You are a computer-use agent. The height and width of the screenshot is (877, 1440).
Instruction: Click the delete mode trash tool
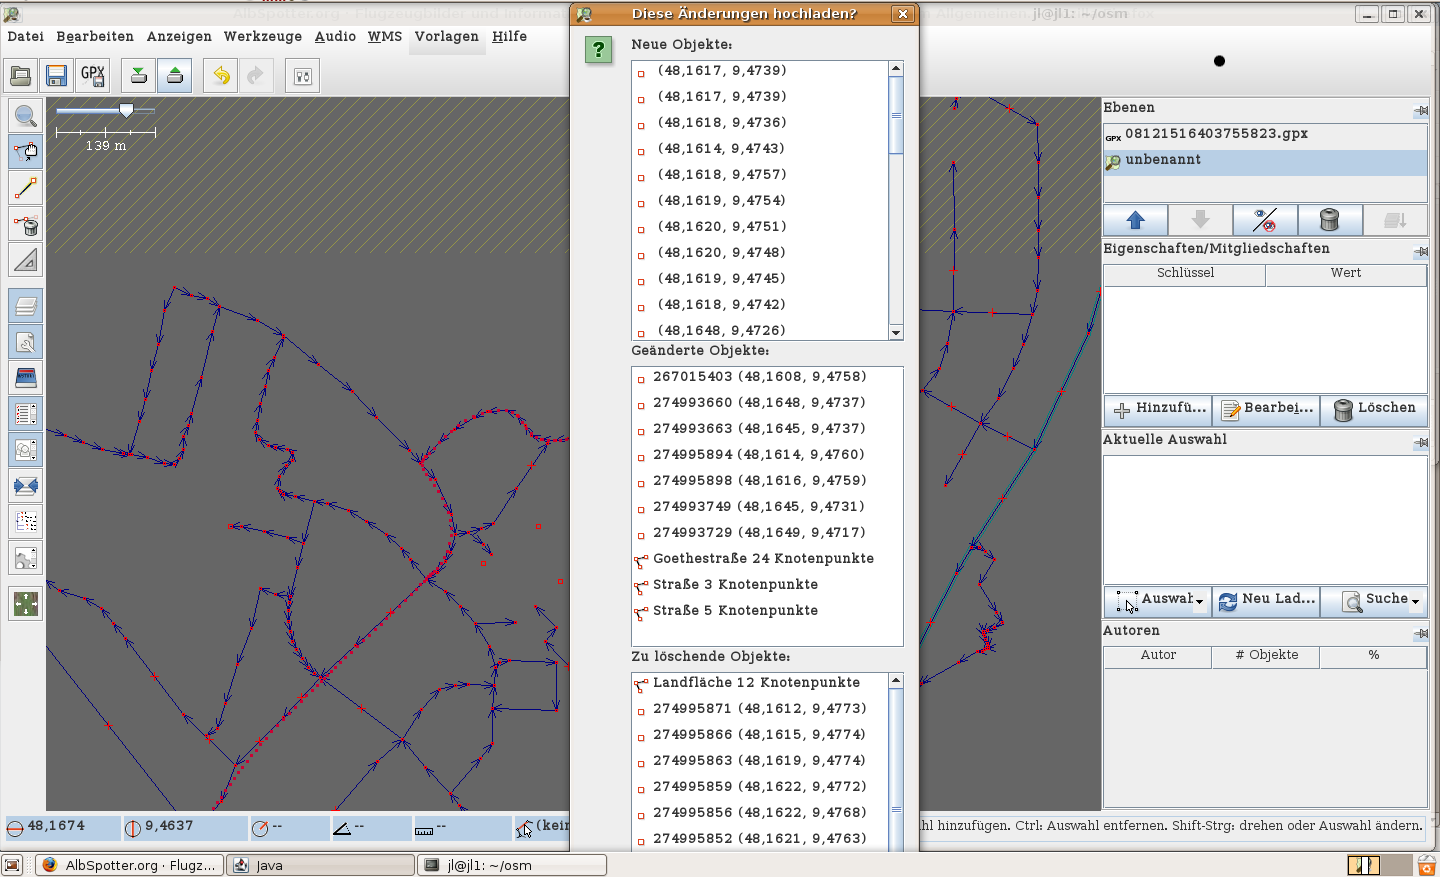coord(26,224)
